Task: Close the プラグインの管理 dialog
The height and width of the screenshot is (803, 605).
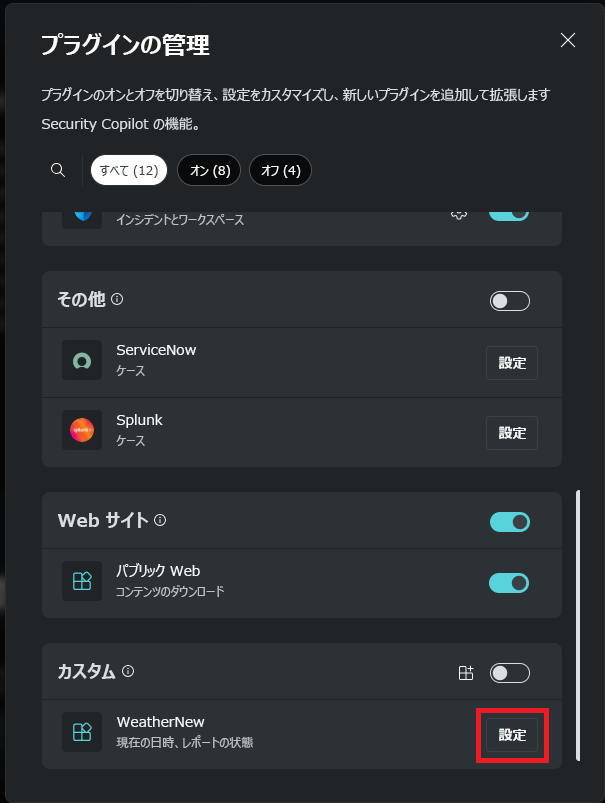Action: click(x=568, y=40)
